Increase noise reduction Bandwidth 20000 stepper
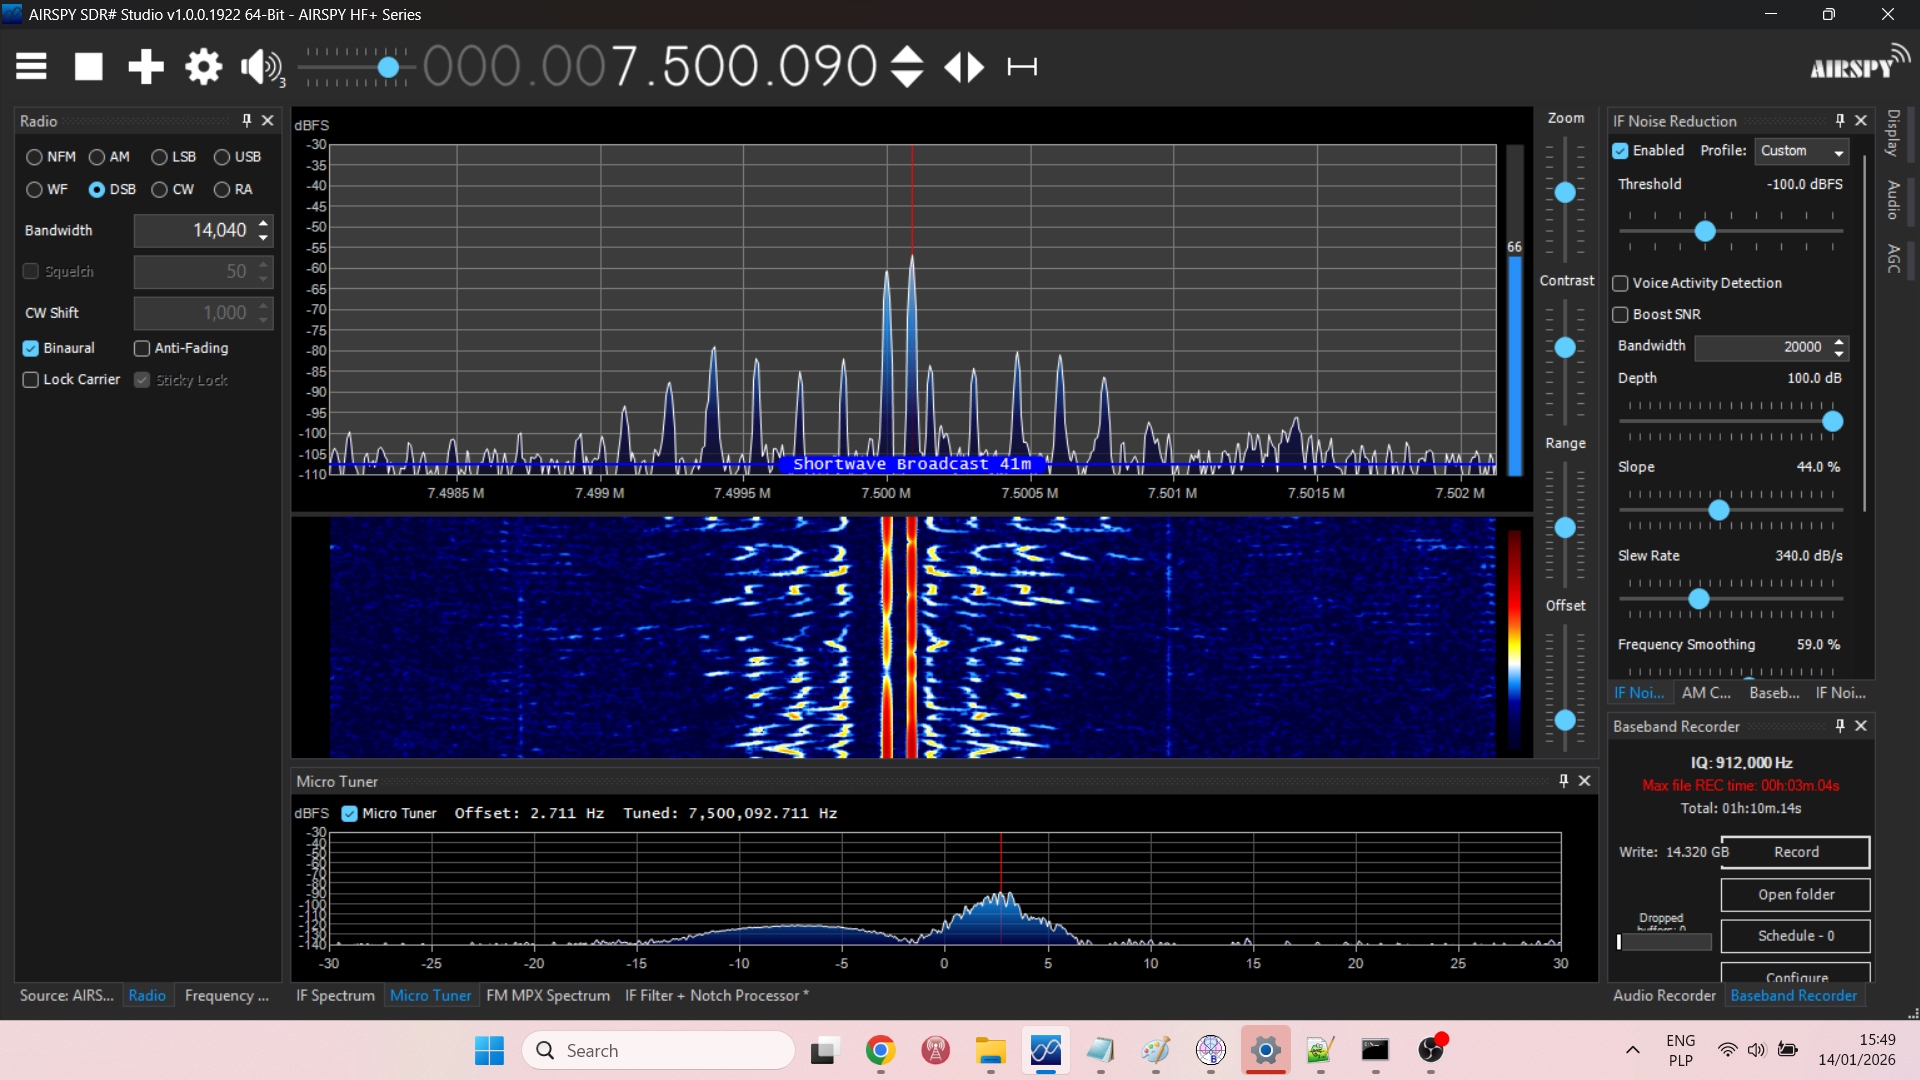This screenshot has width=1920, height=1080. point(1838,341)
